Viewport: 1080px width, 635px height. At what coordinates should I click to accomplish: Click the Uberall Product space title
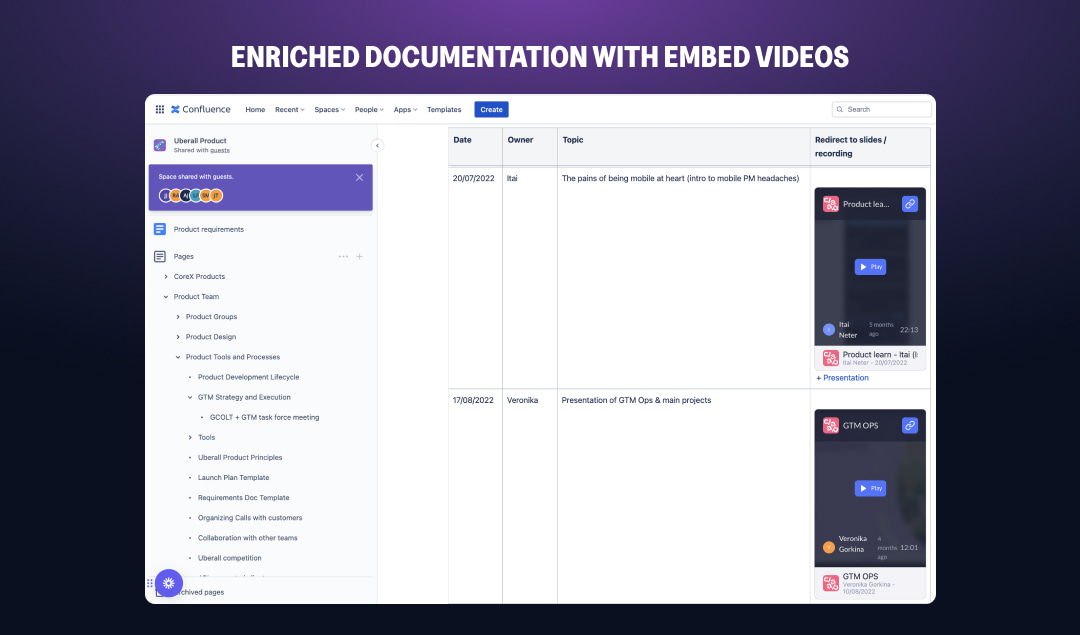click(200, 140)
